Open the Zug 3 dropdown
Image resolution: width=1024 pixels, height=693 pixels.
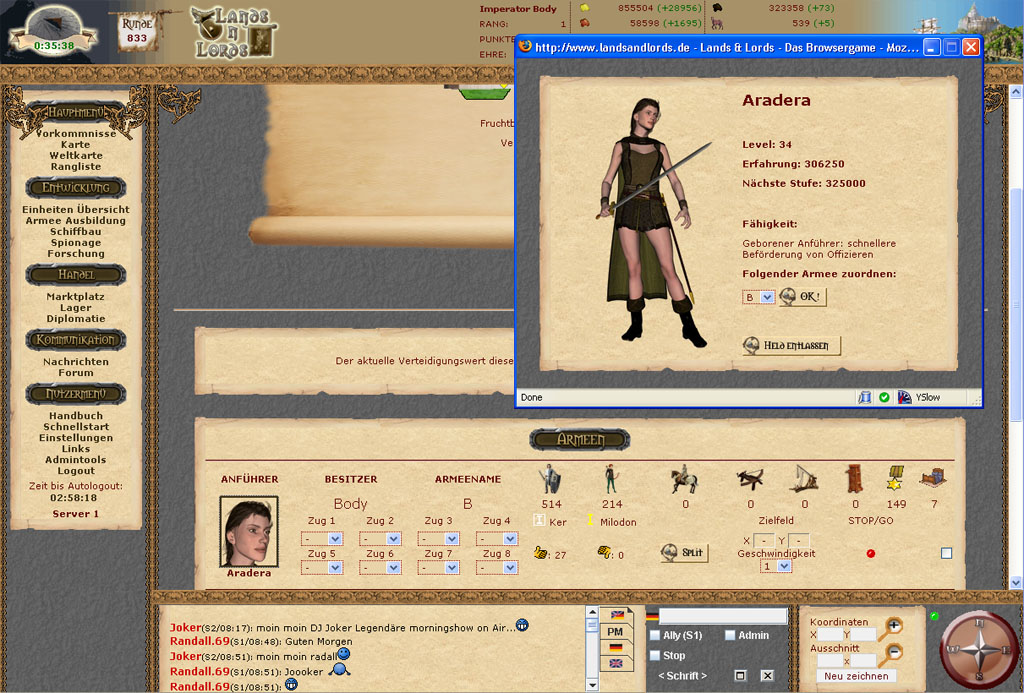click(438, 539)
